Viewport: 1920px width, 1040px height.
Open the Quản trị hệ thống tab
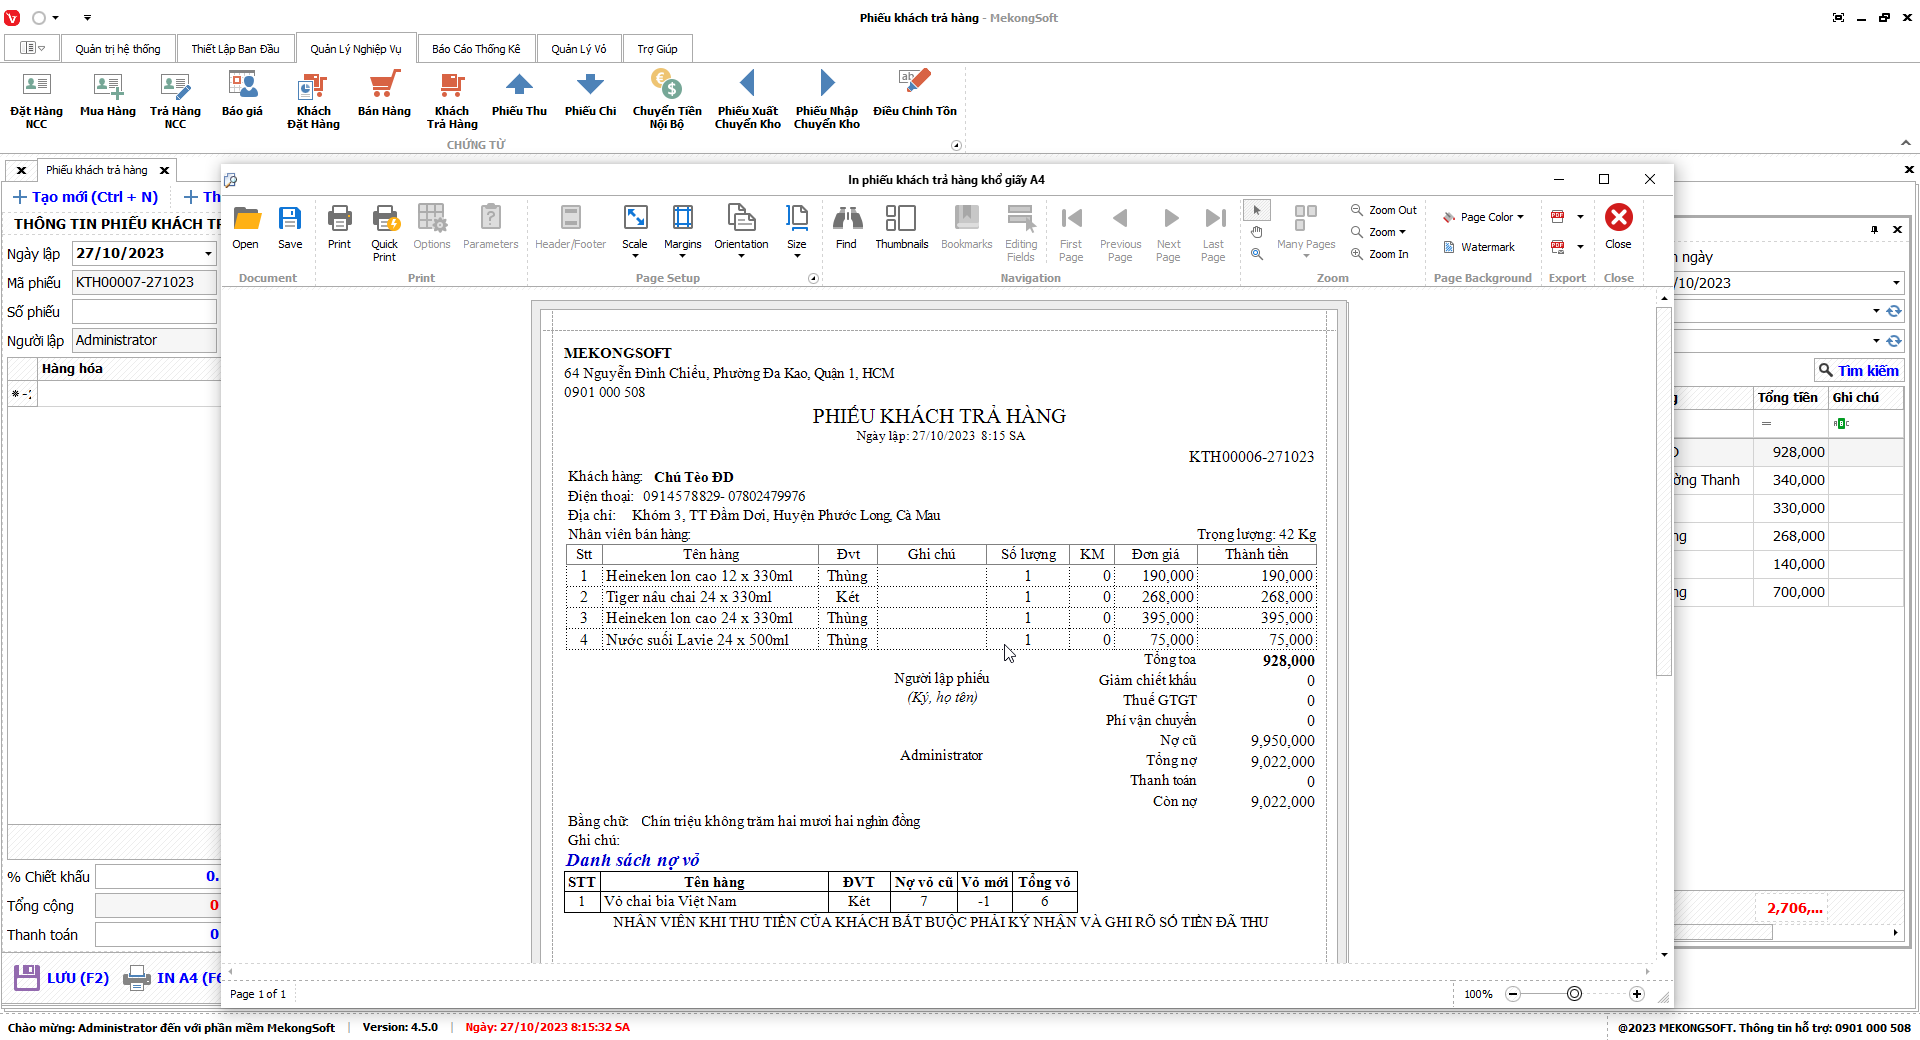coord(117,49)
